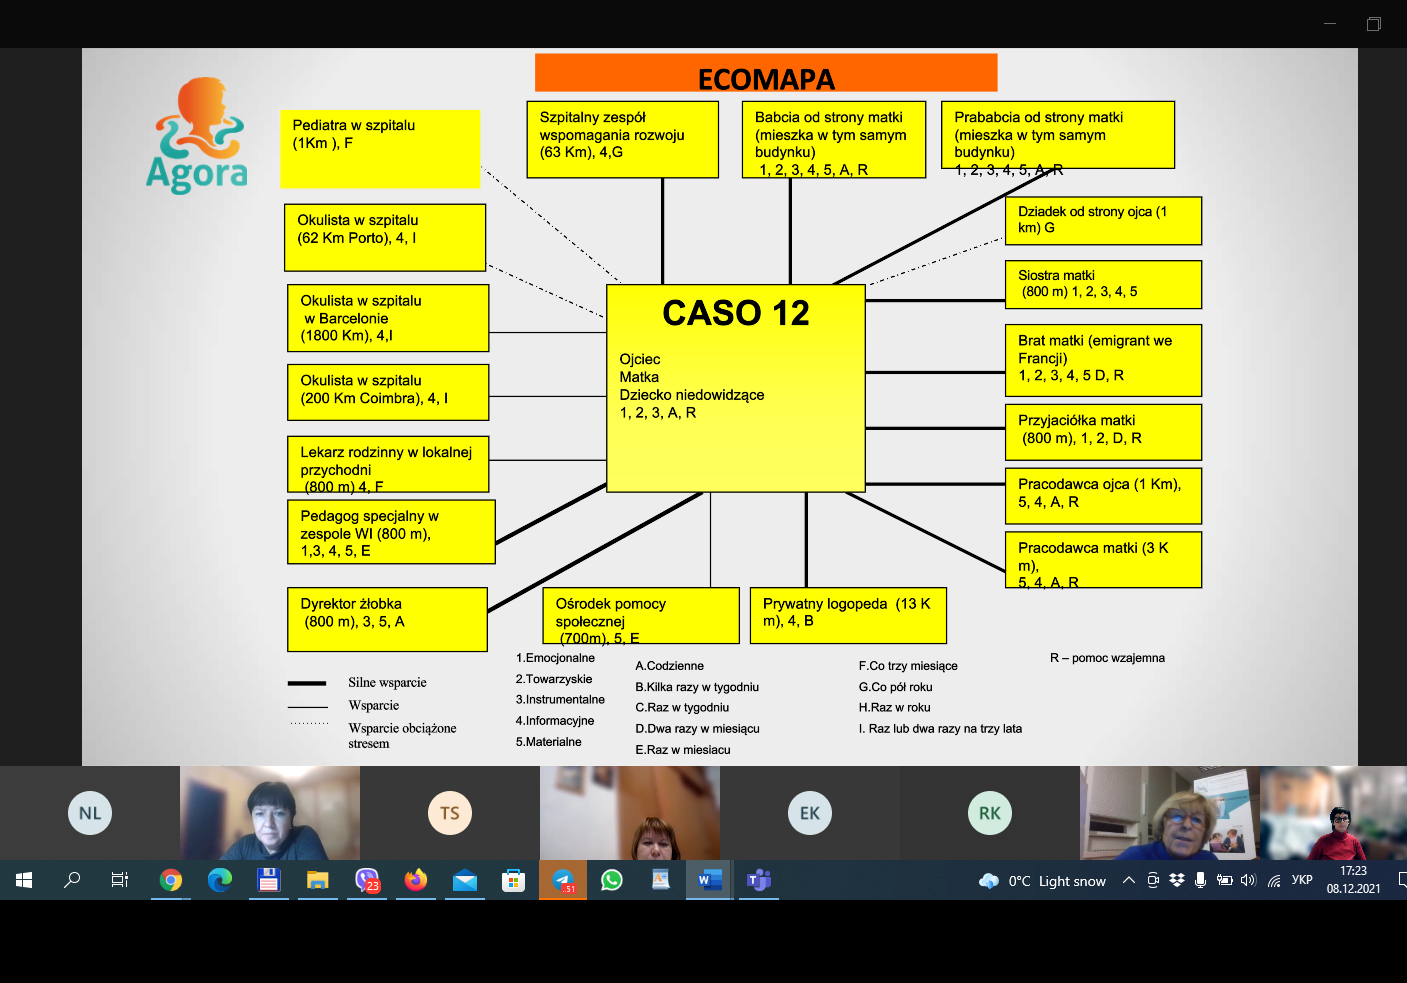
Task: Switch to the Word document in taskbar
Action: point(710,880)
